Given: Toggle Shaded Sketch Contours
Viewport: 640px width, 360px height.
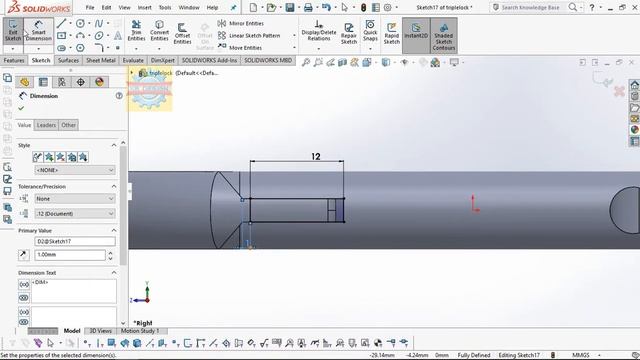Looking at the screenshot, I should point(444,36).
